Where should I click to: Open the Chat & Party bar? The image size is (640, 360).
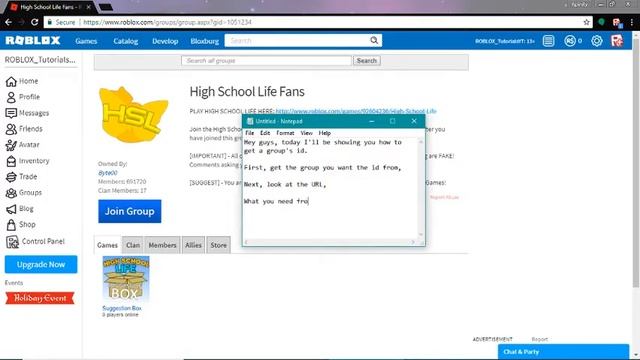coord(563,352)
